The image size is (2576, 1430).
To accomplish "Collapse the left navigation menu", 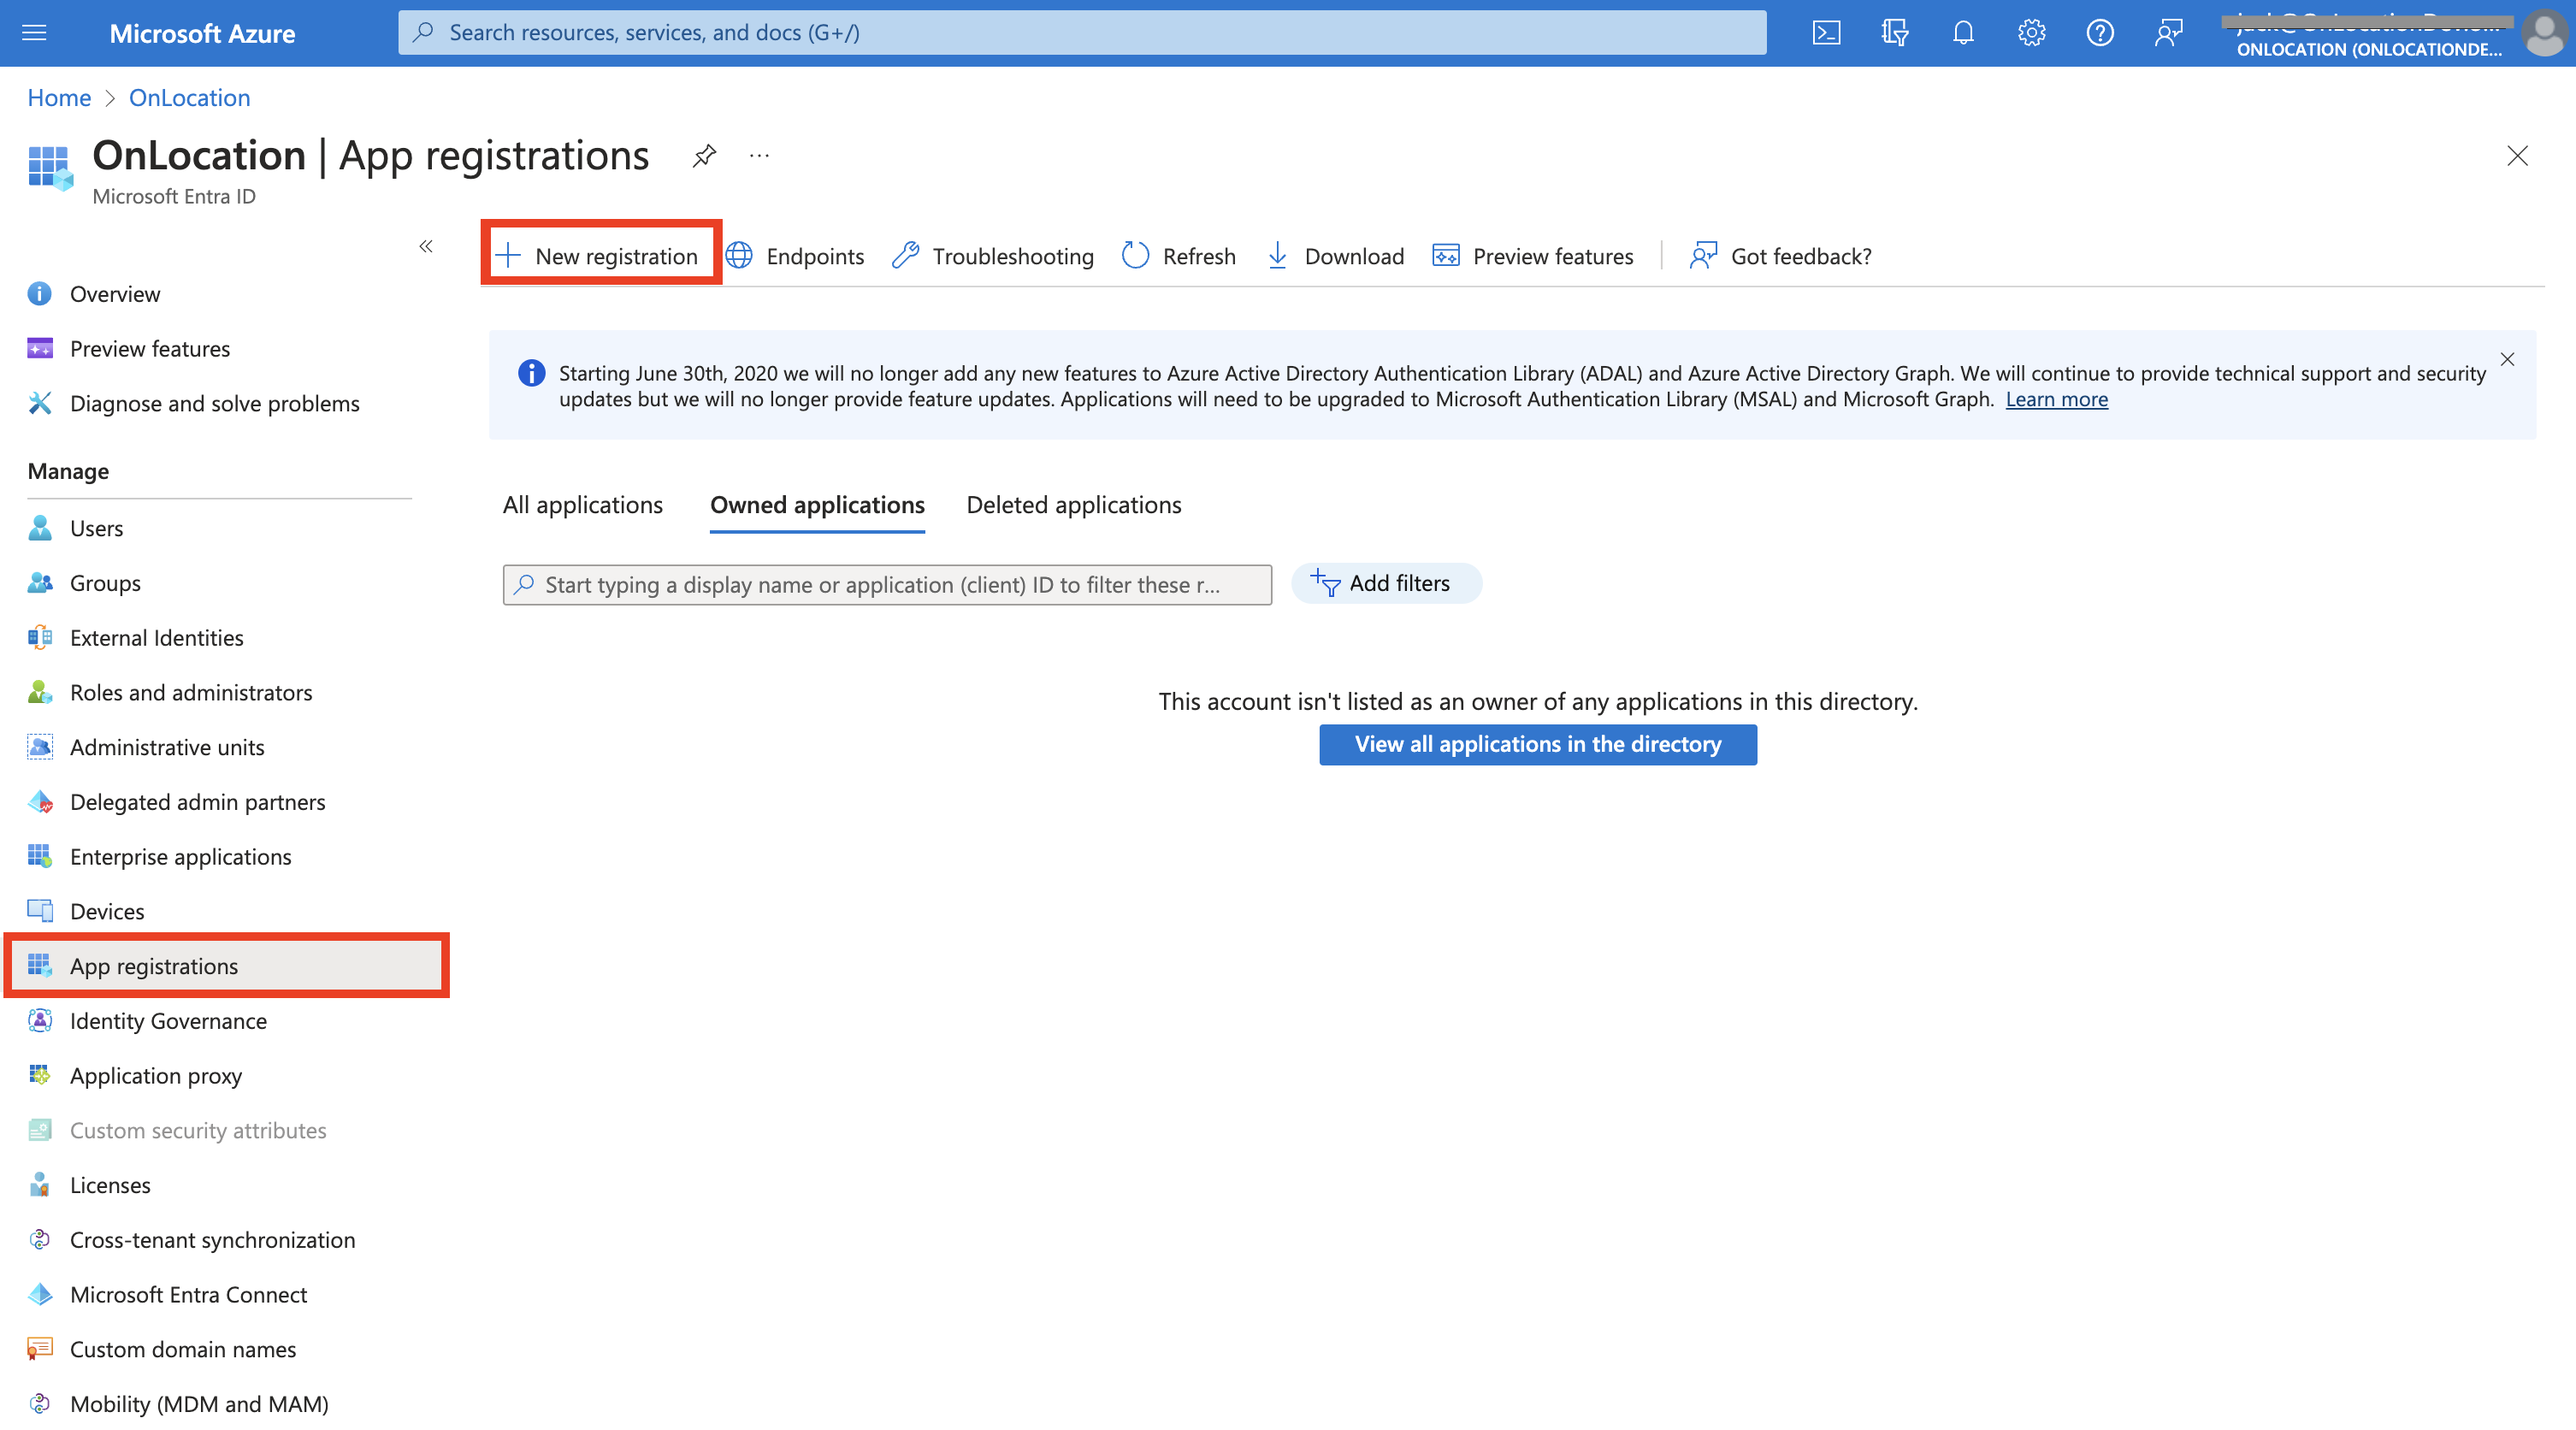I will [x=426, y=246].
